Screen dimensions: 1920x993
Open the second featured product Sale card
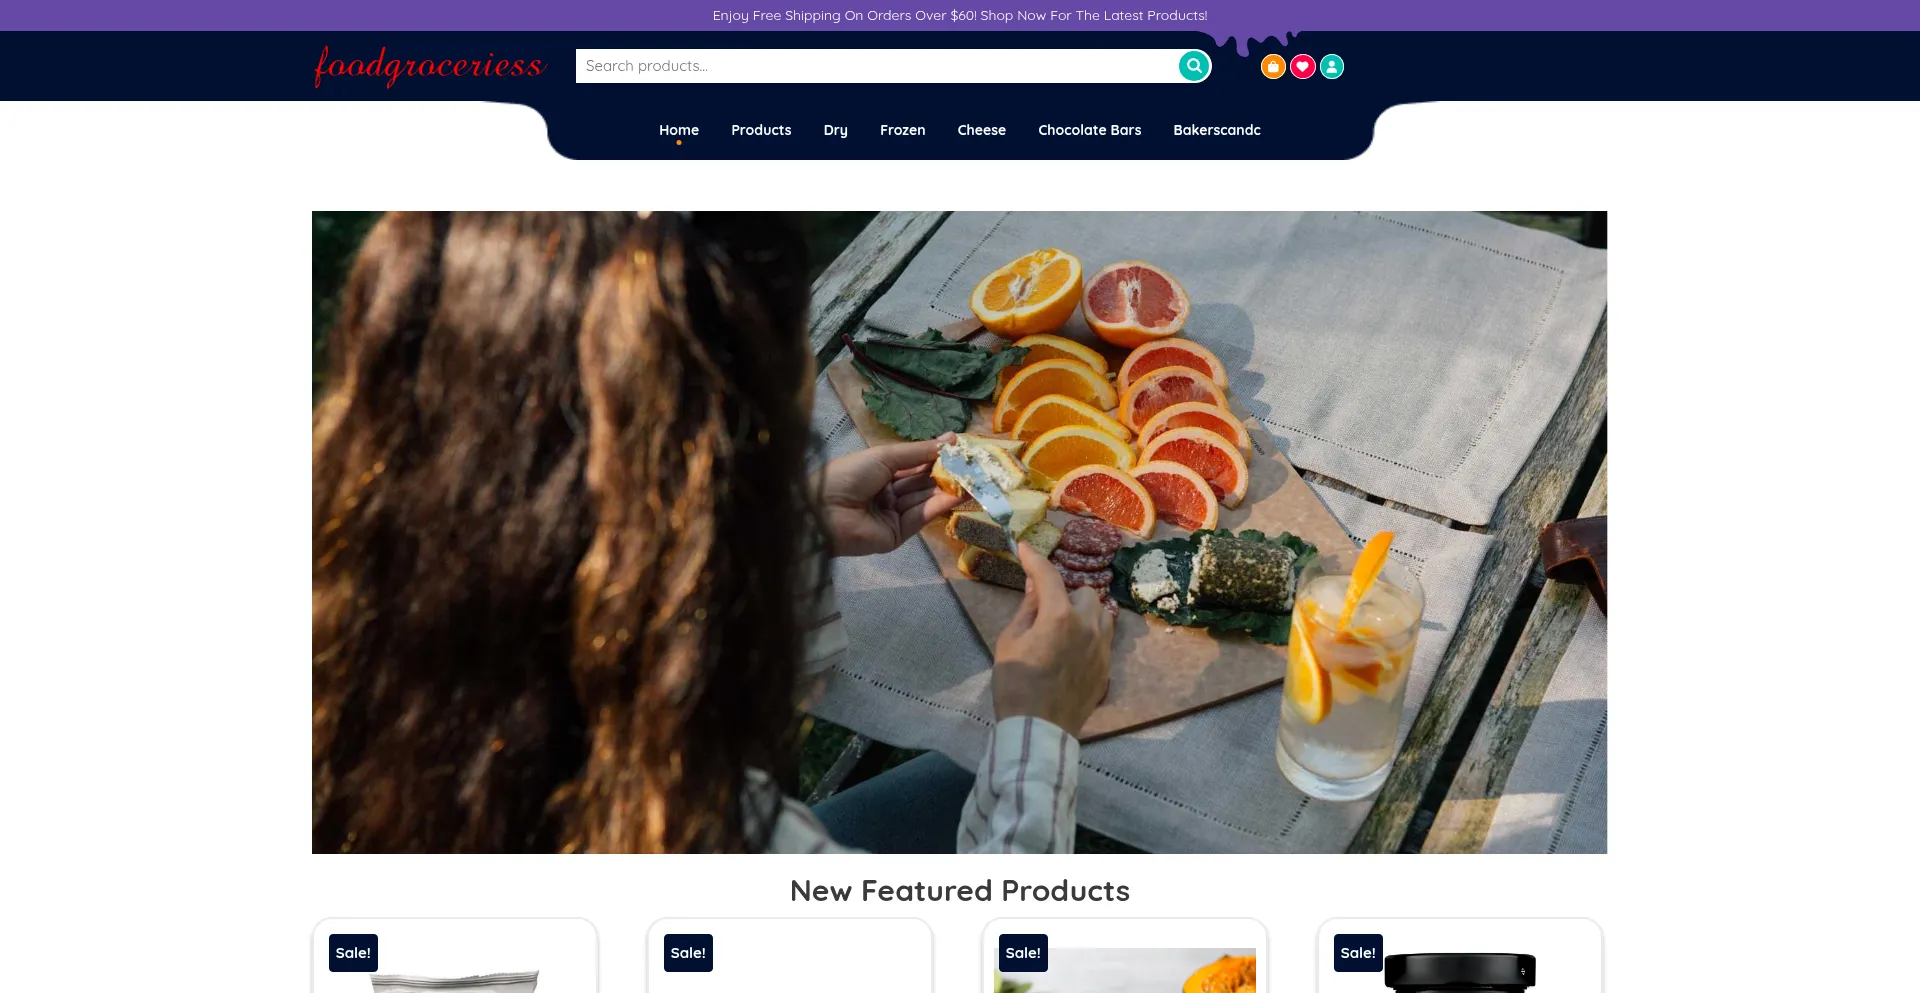[790, 956]
